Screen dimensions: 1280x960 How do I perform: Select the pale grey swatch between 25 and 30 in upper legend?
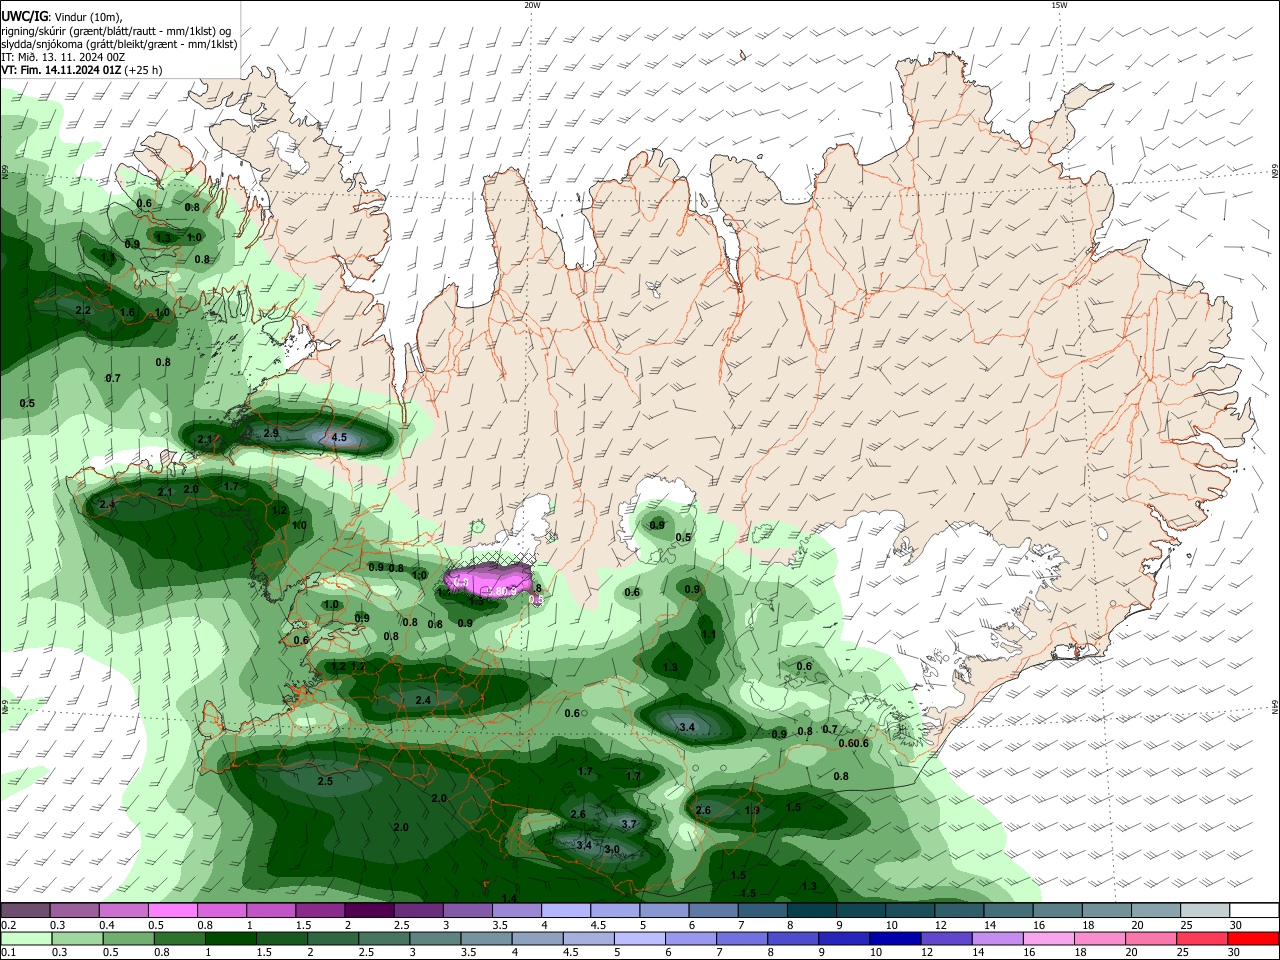pyautogui.click(x=1206, y=910)
